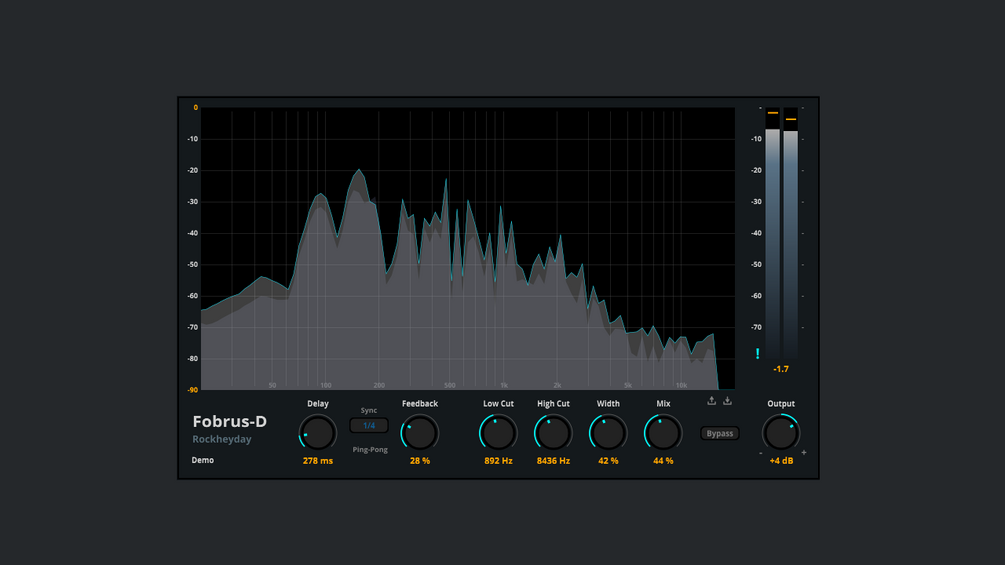This screenshot has width=1005, height=565.
Task: Click the Rockheyday brand label
Action: pyautogui.click(x=222, y=439)
